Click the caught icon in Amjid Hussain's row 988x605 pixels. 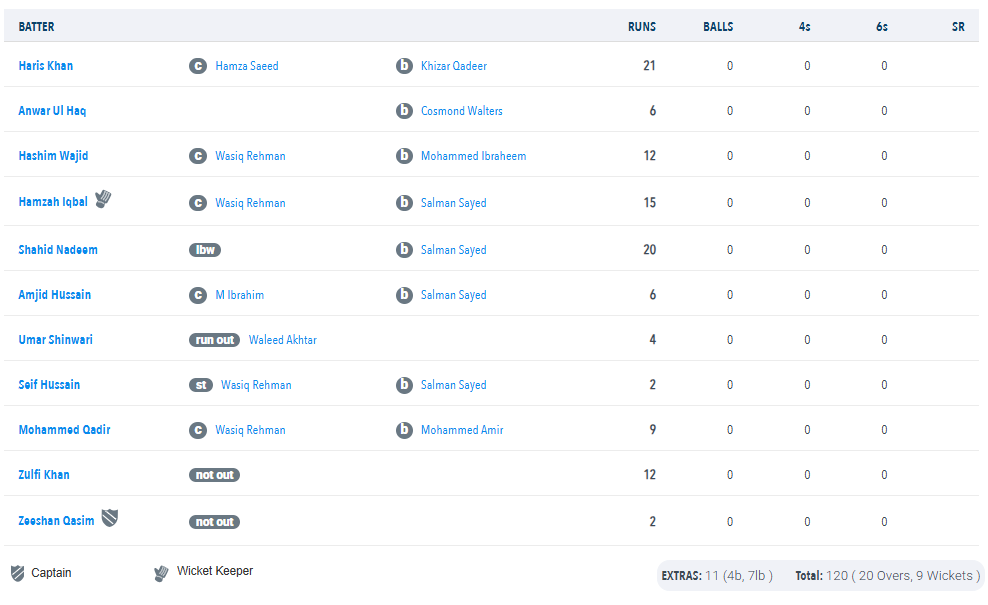pyautogui.click(x=198, y=295)
